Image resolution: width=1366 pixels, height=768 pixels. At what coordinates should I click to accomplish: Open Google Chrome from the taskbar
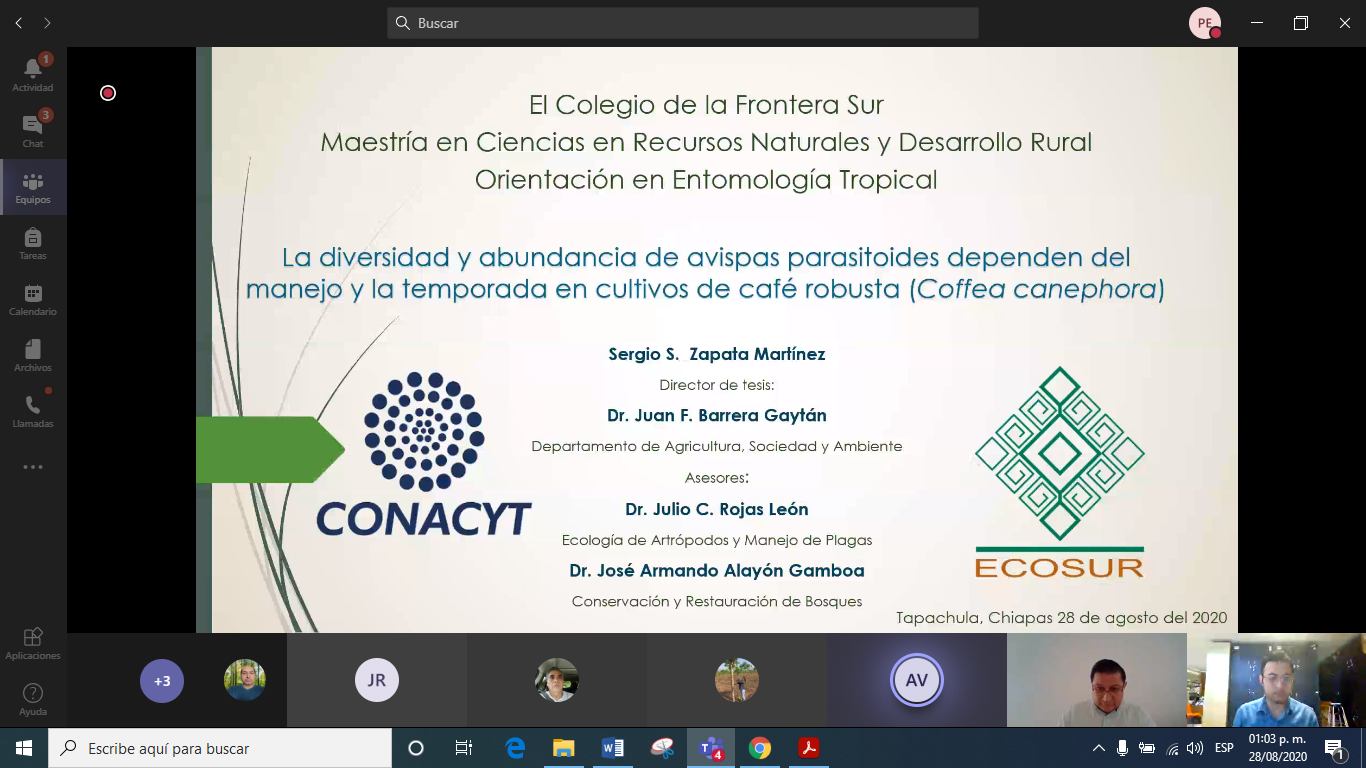[760, 748]
